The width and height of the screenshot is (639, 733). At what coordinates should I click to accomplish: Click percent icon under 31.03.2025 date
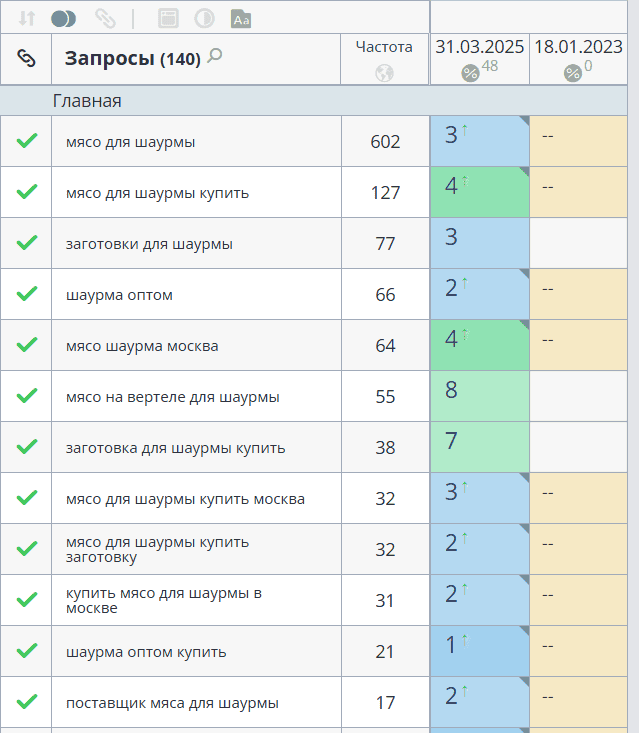(470, 72)
